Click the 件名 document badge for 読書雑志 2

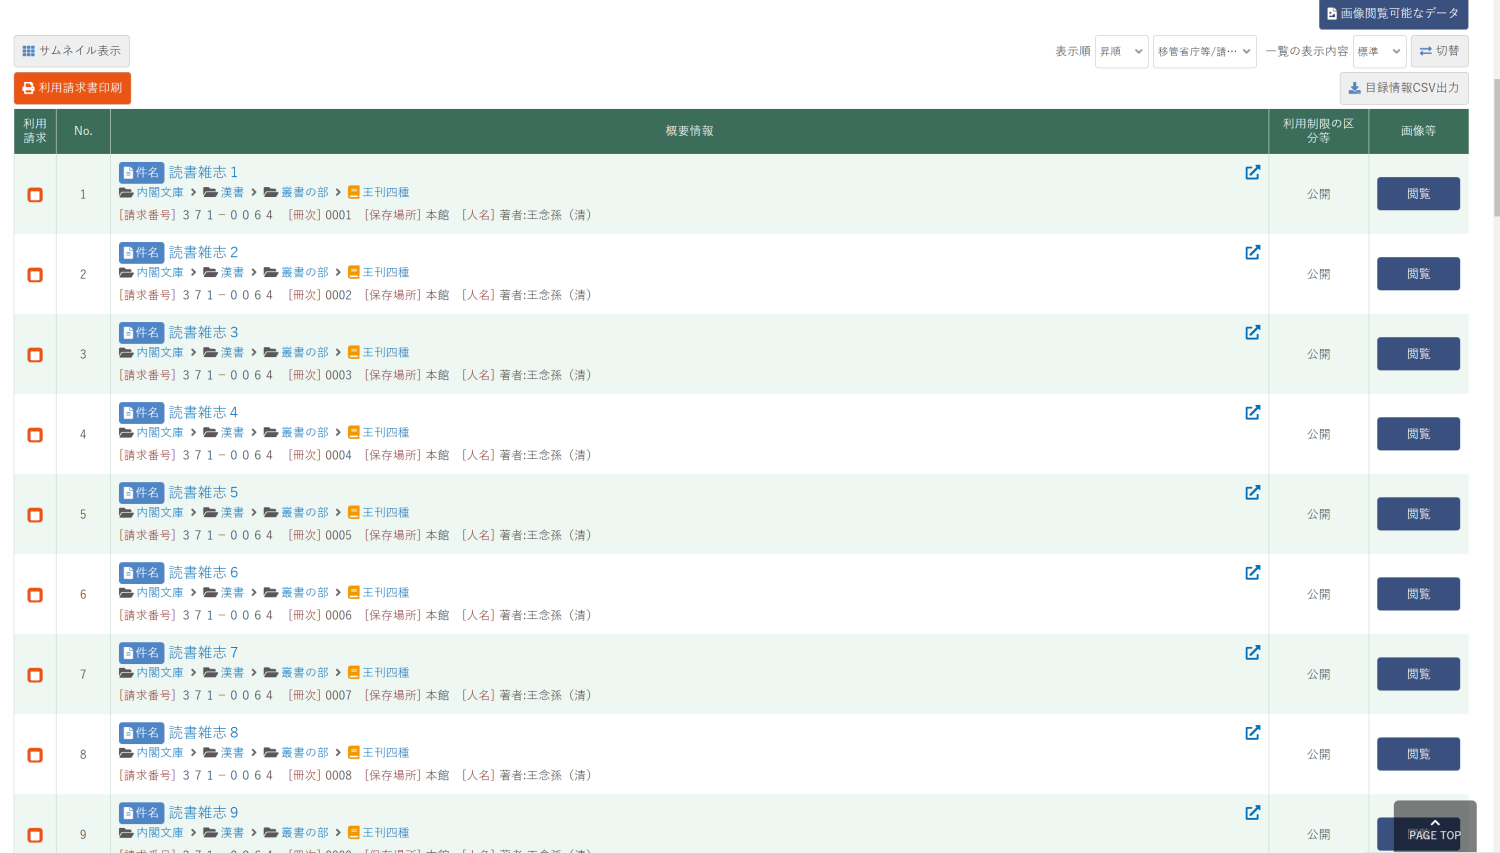tap(141, 253)
